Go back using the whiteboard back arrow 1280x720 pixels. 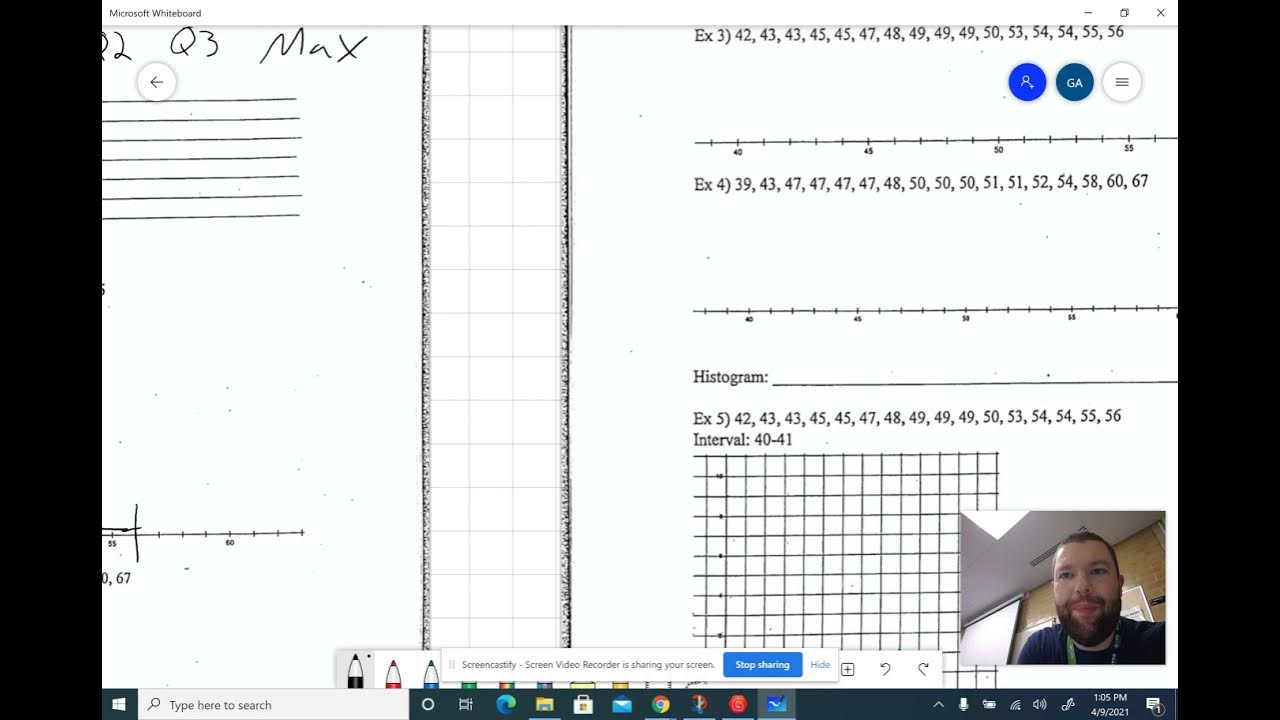pyautogui.click(x=157, y=82)
